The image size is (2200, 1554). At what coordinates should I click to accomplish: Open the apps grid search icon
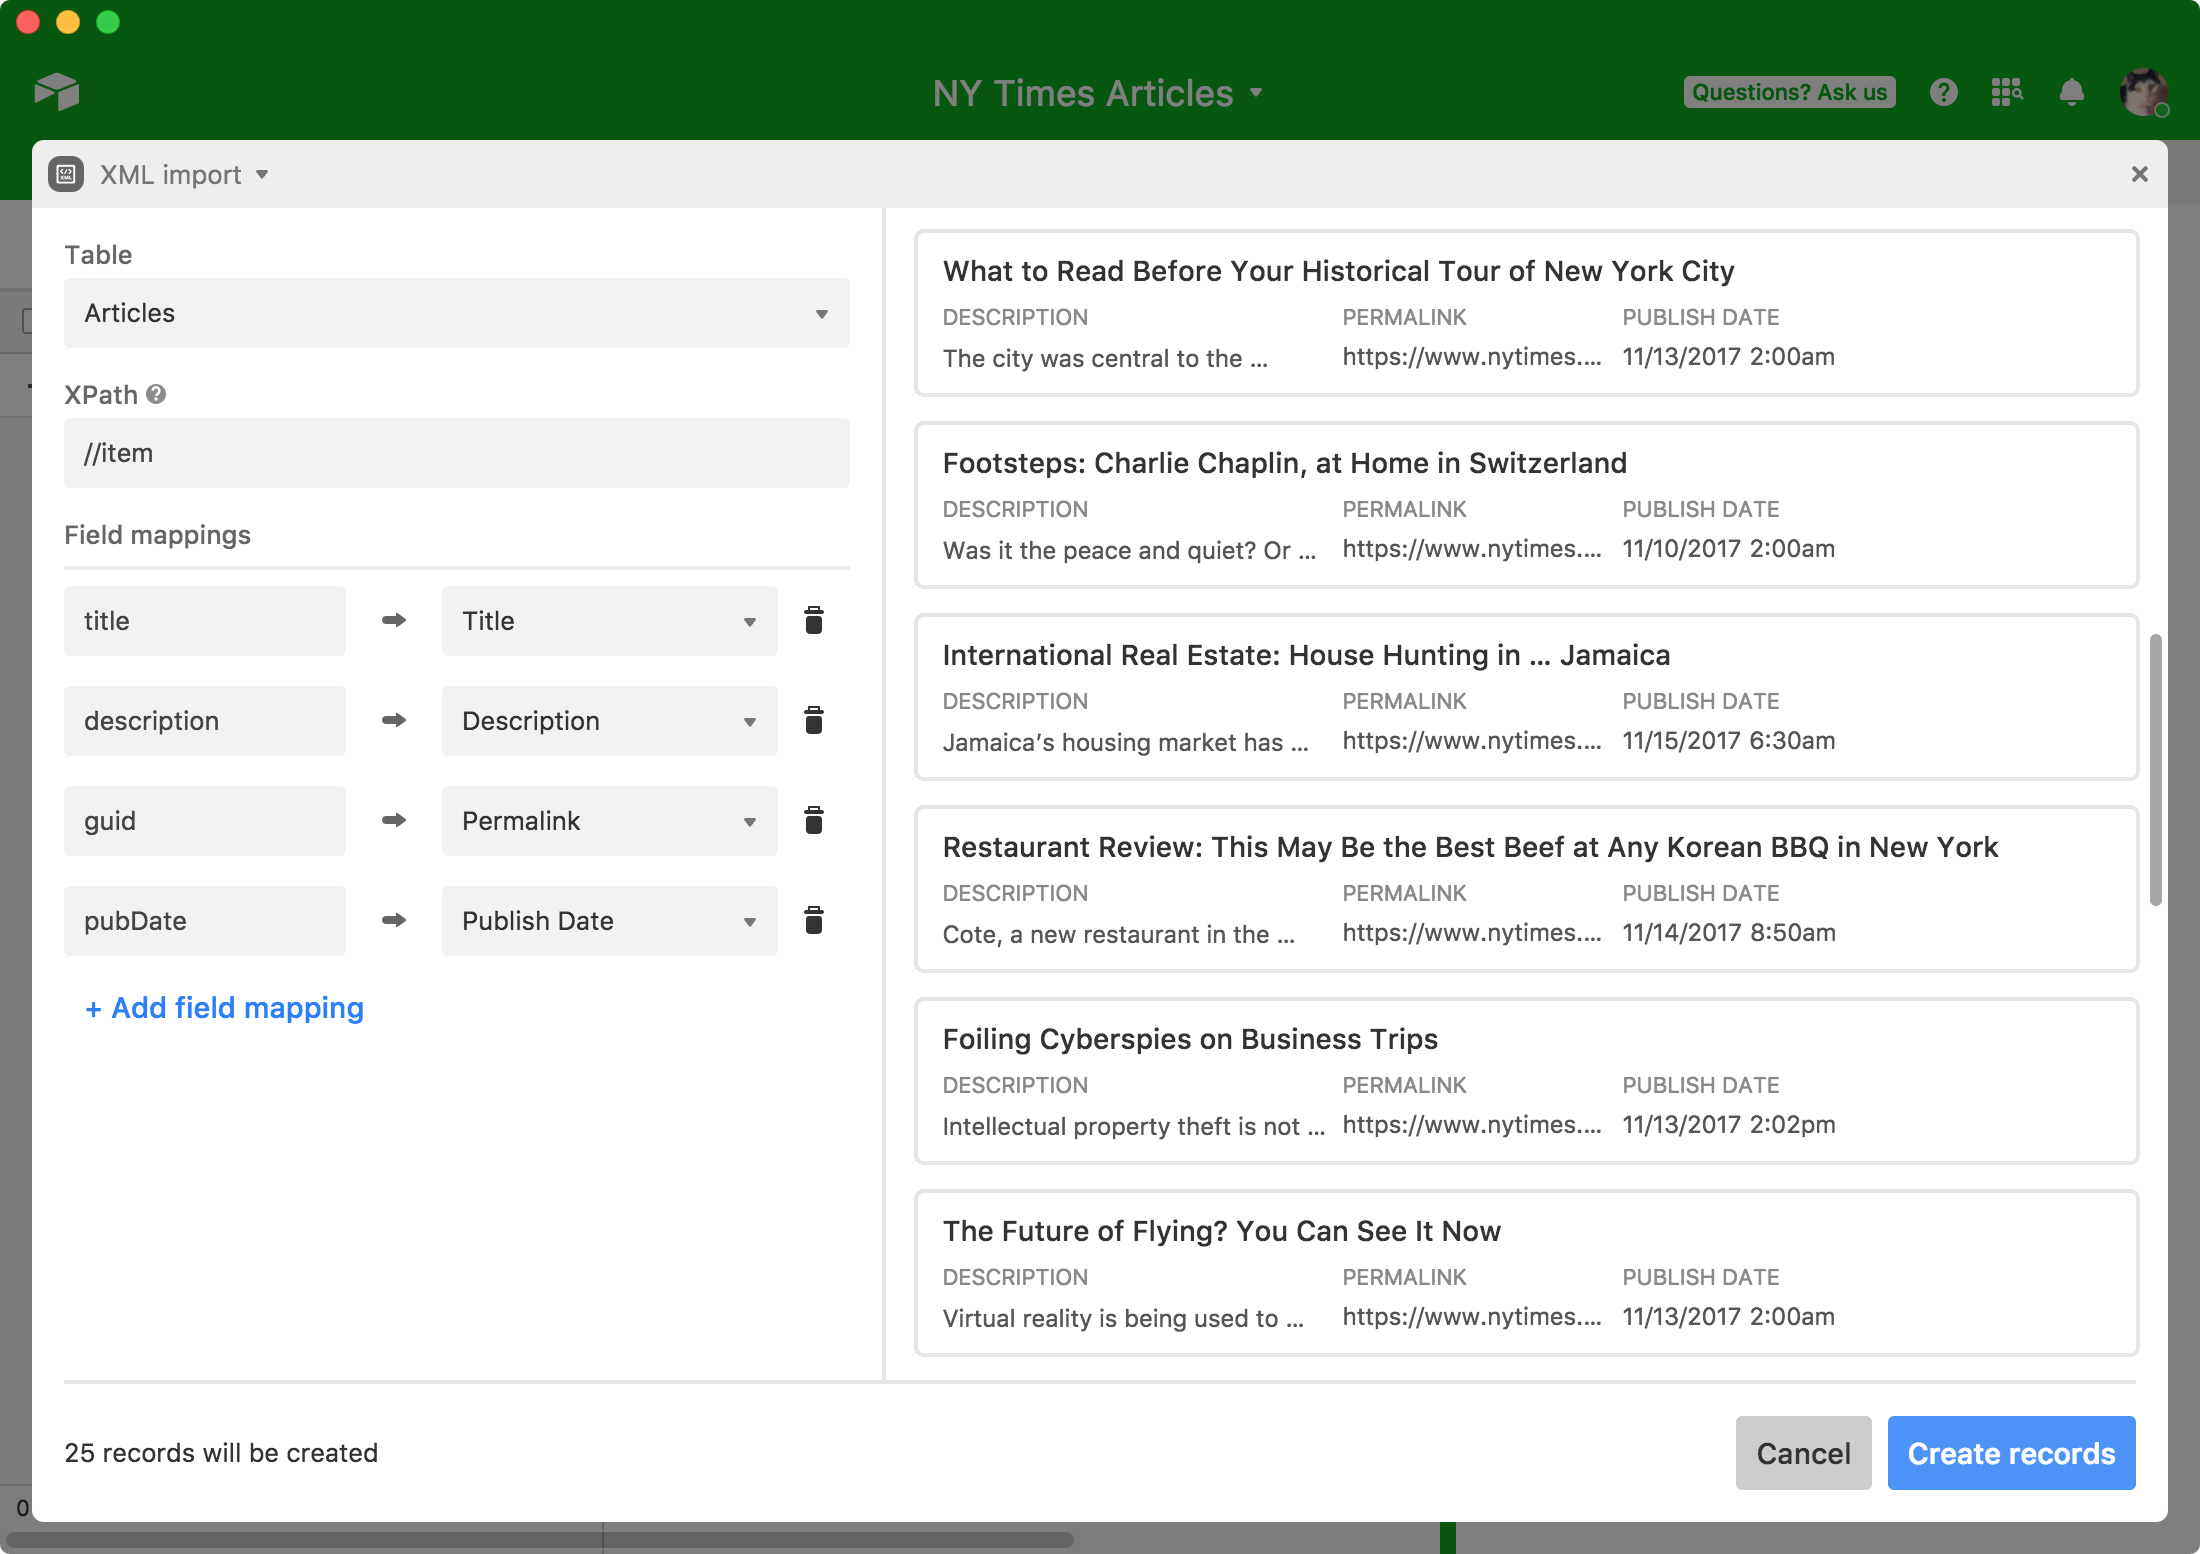2007,92
